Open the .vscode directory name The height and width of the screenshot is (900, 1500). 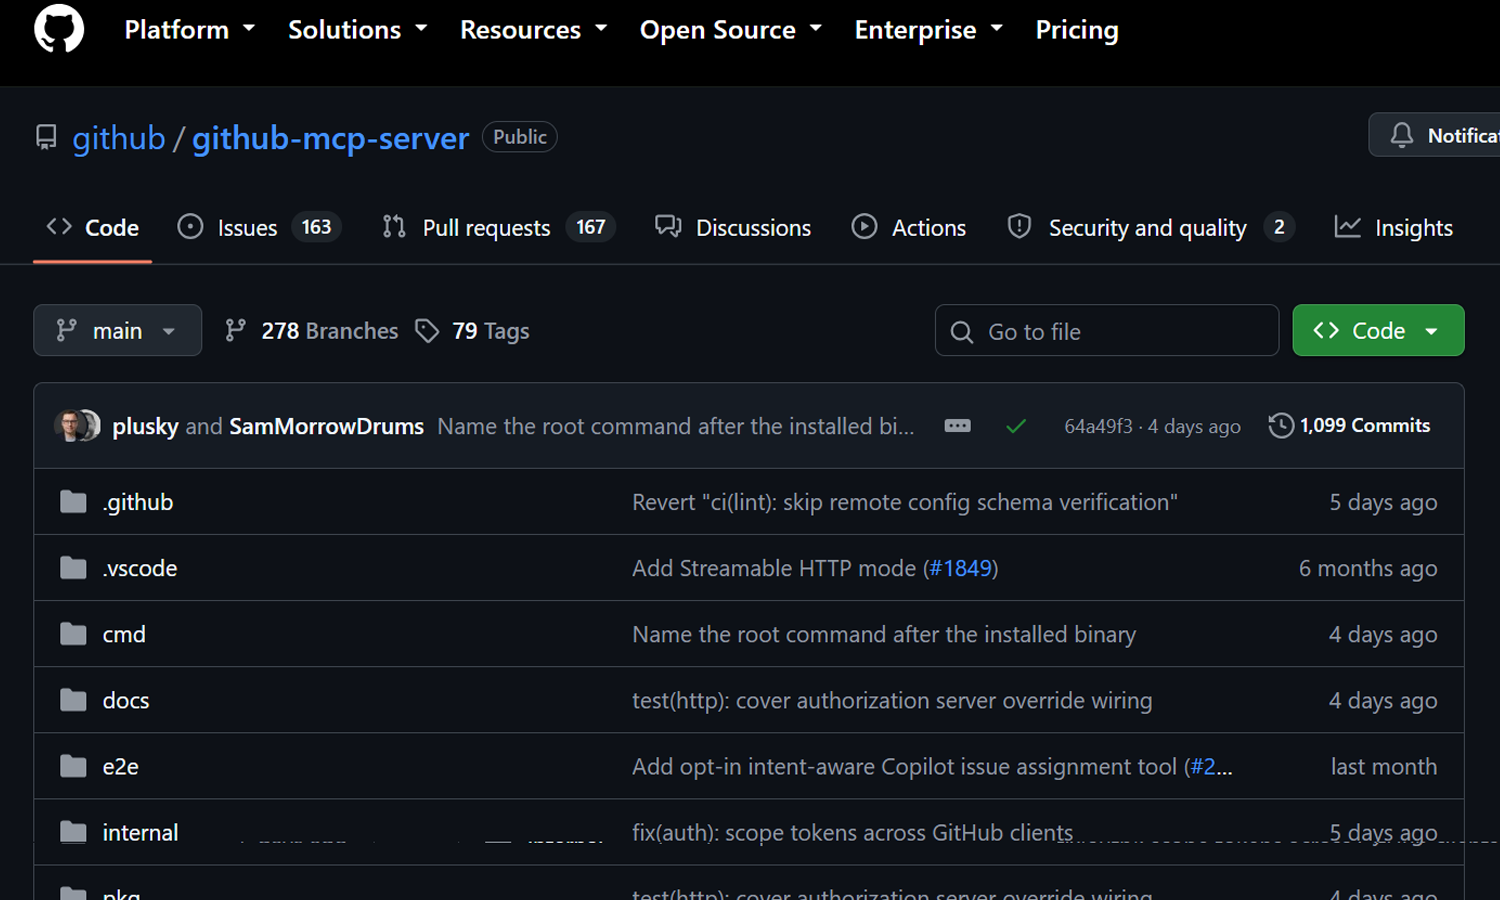click(140, 568)
